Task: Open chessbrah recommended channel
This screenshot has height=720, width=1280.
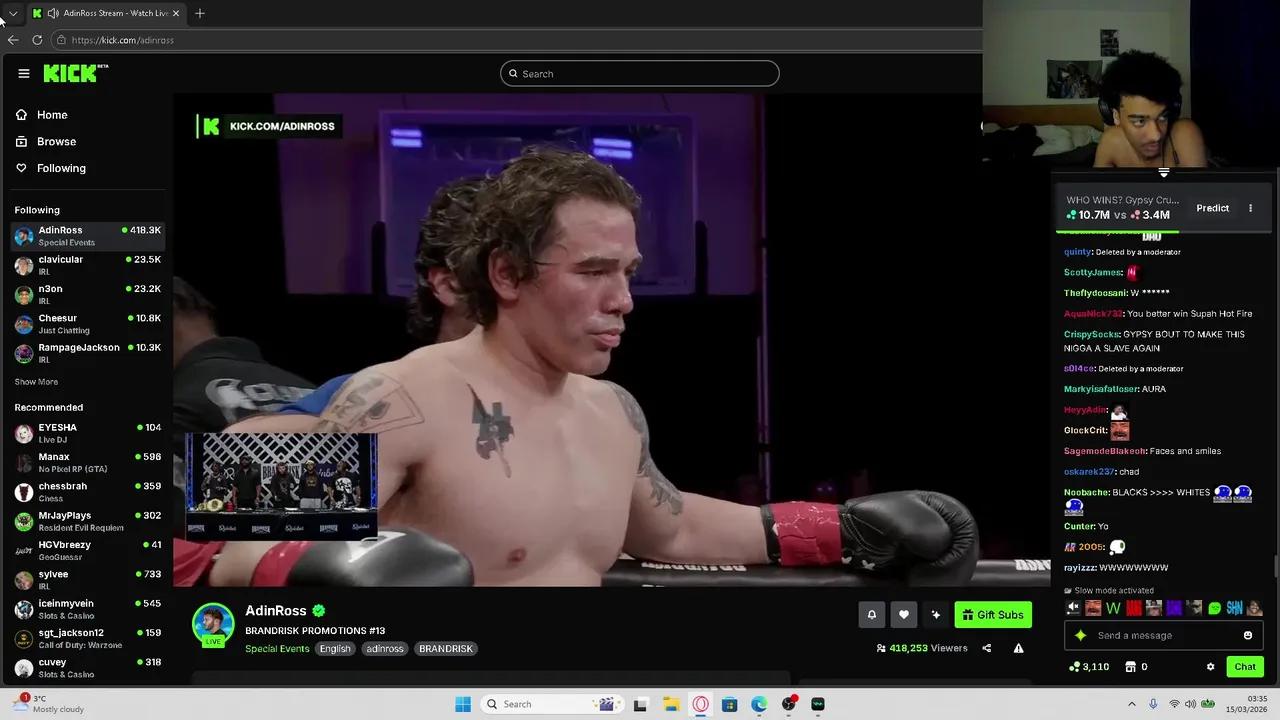Action: 87,492
